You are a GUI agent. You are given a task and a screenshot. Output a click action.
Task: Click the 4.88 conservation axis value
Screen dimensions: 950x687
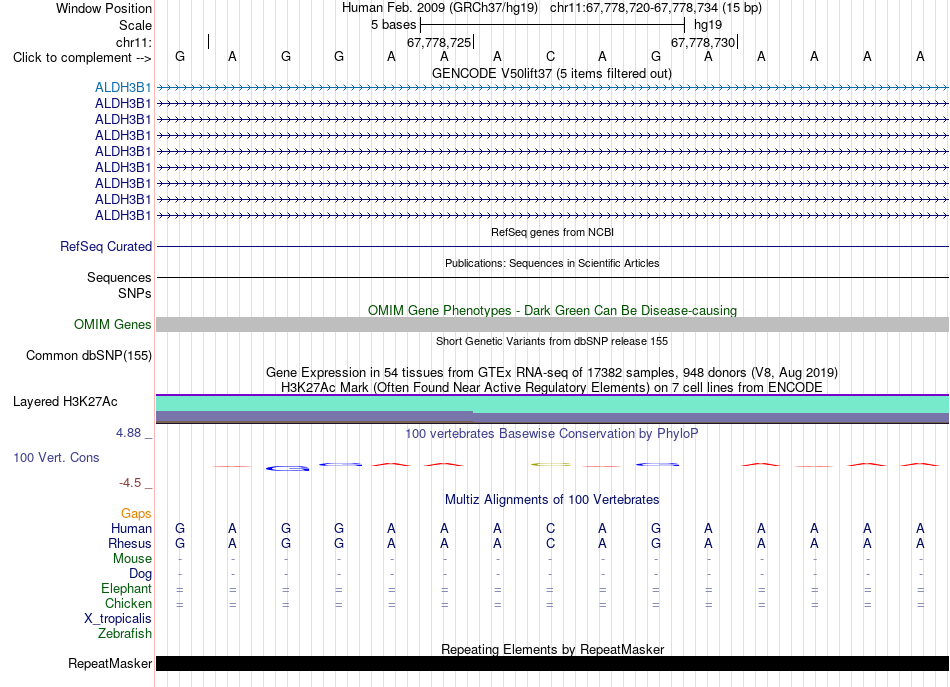coord(128,433)
